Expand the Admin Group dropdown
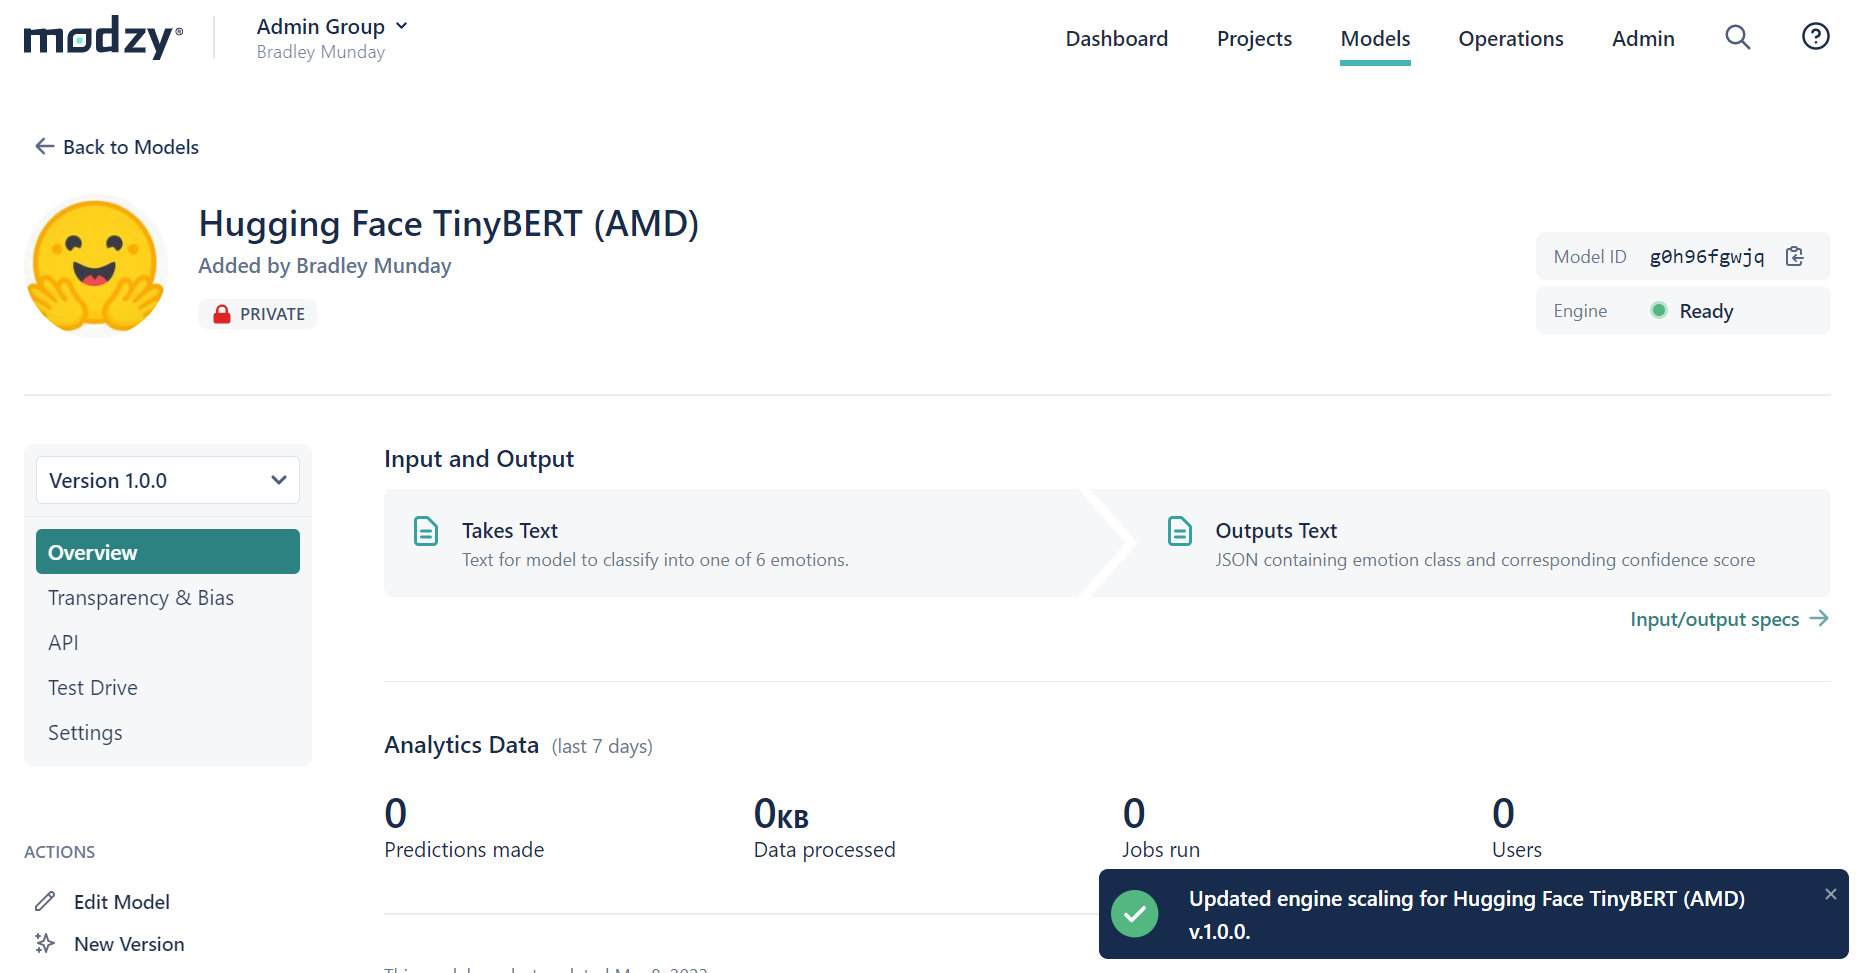 click(x=333, y=26)
